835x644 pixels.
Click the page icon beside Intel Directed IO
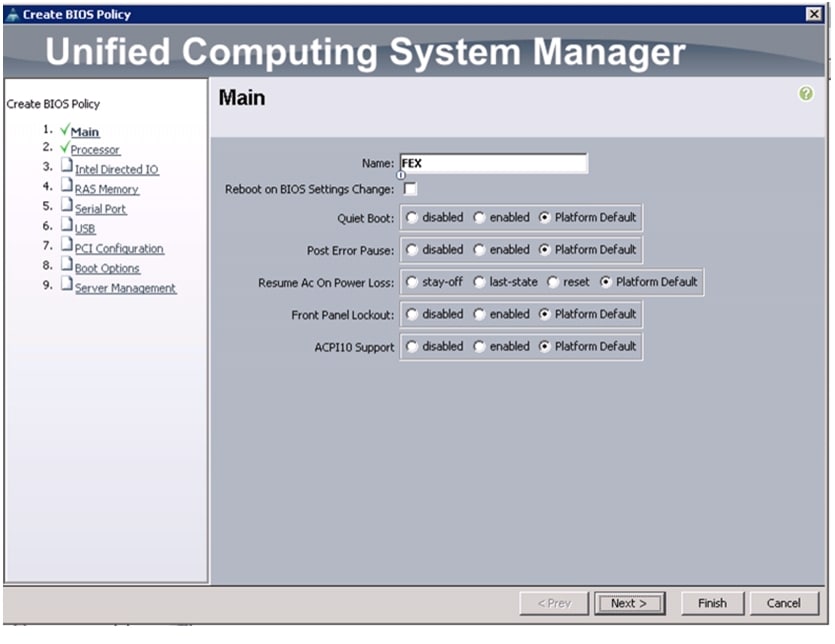click(67, 165)
